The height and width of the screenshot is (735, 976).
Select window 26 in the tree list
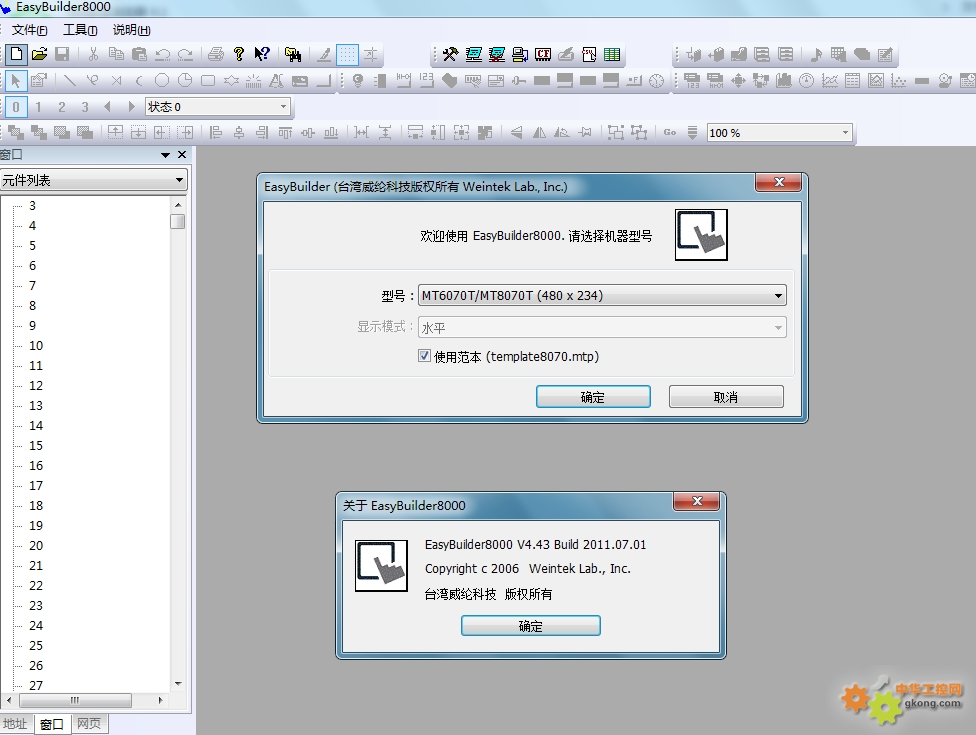click(36, 665)
